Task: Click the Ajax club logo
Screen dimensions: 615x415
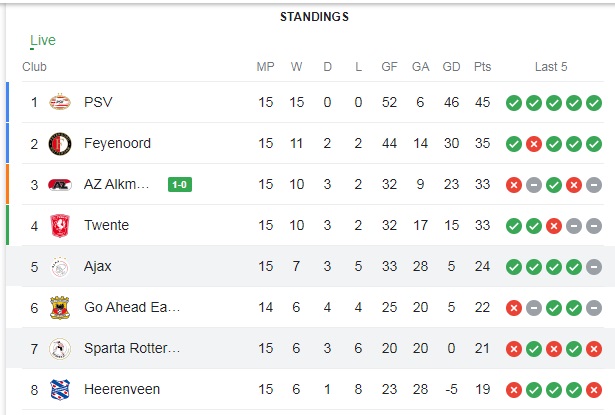Action: 60,267
